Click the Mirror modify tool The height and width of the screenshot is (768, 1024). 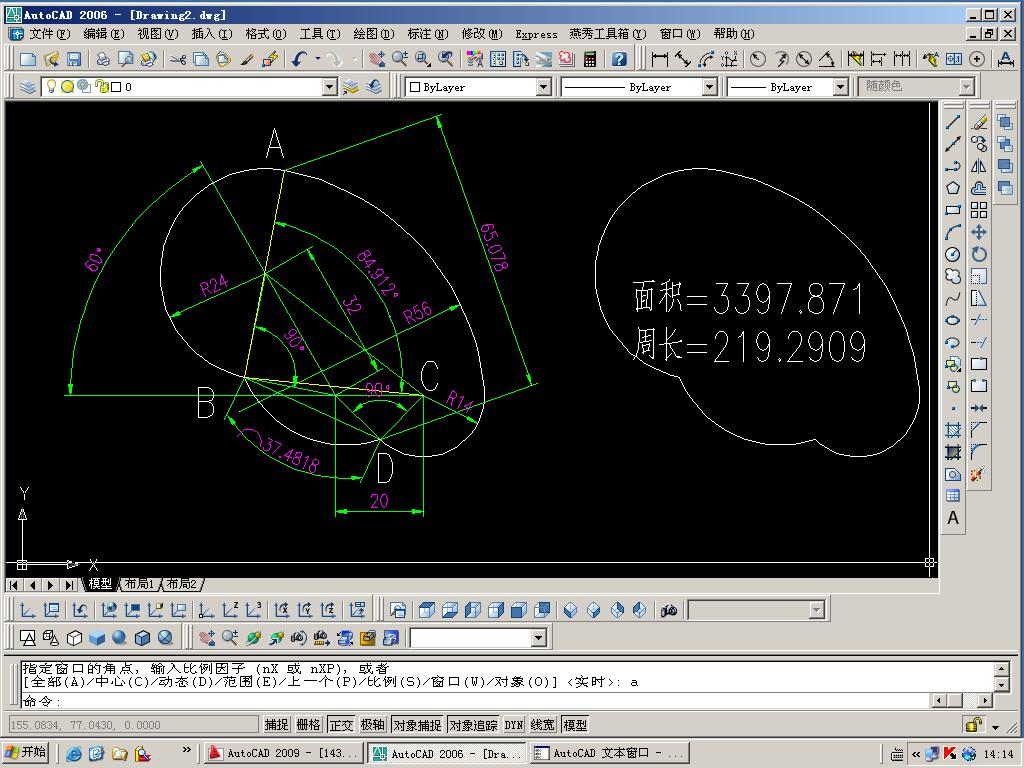pyautogui.click(x=979, y=166)
